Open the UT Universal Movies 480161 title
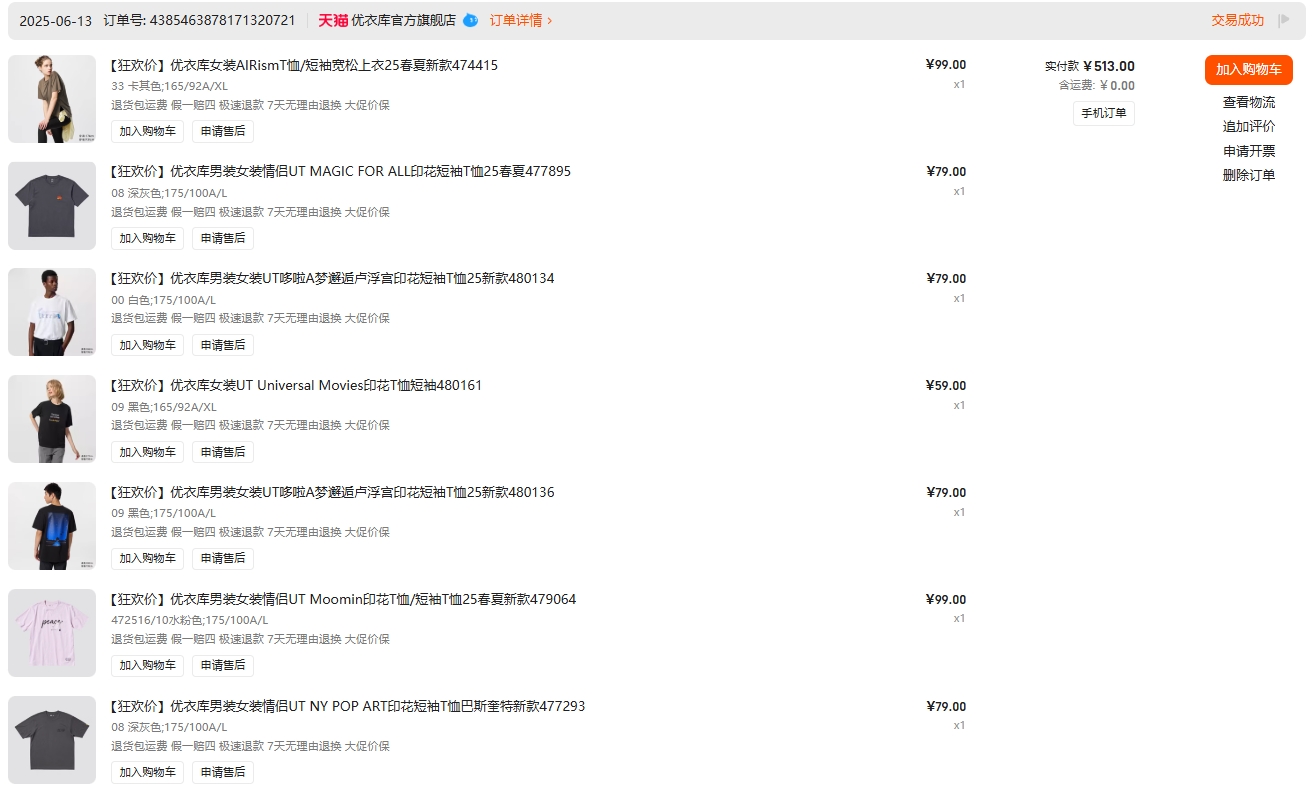Viewport: 1316px width, 795px height. coord(296,385)
